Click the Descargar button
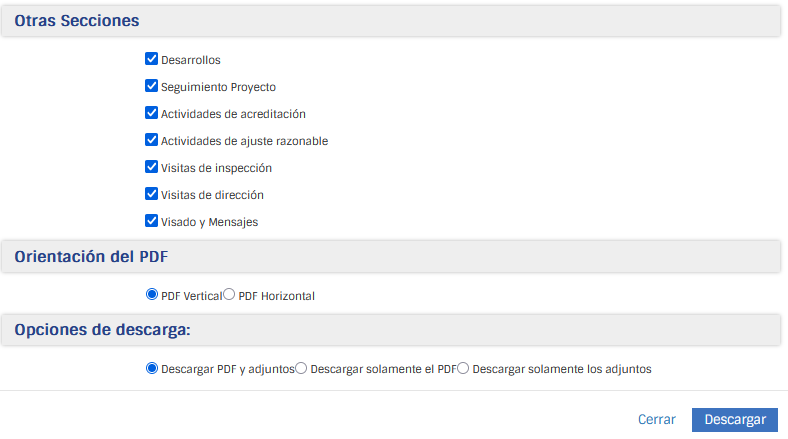This screenshot has width=788, height=439. click(735, 420)
